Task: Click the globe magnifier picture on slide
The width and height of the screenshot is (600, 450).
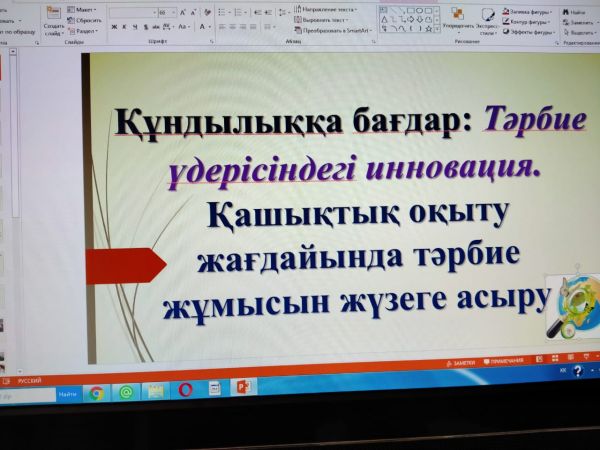Action: tap(573, 306)
